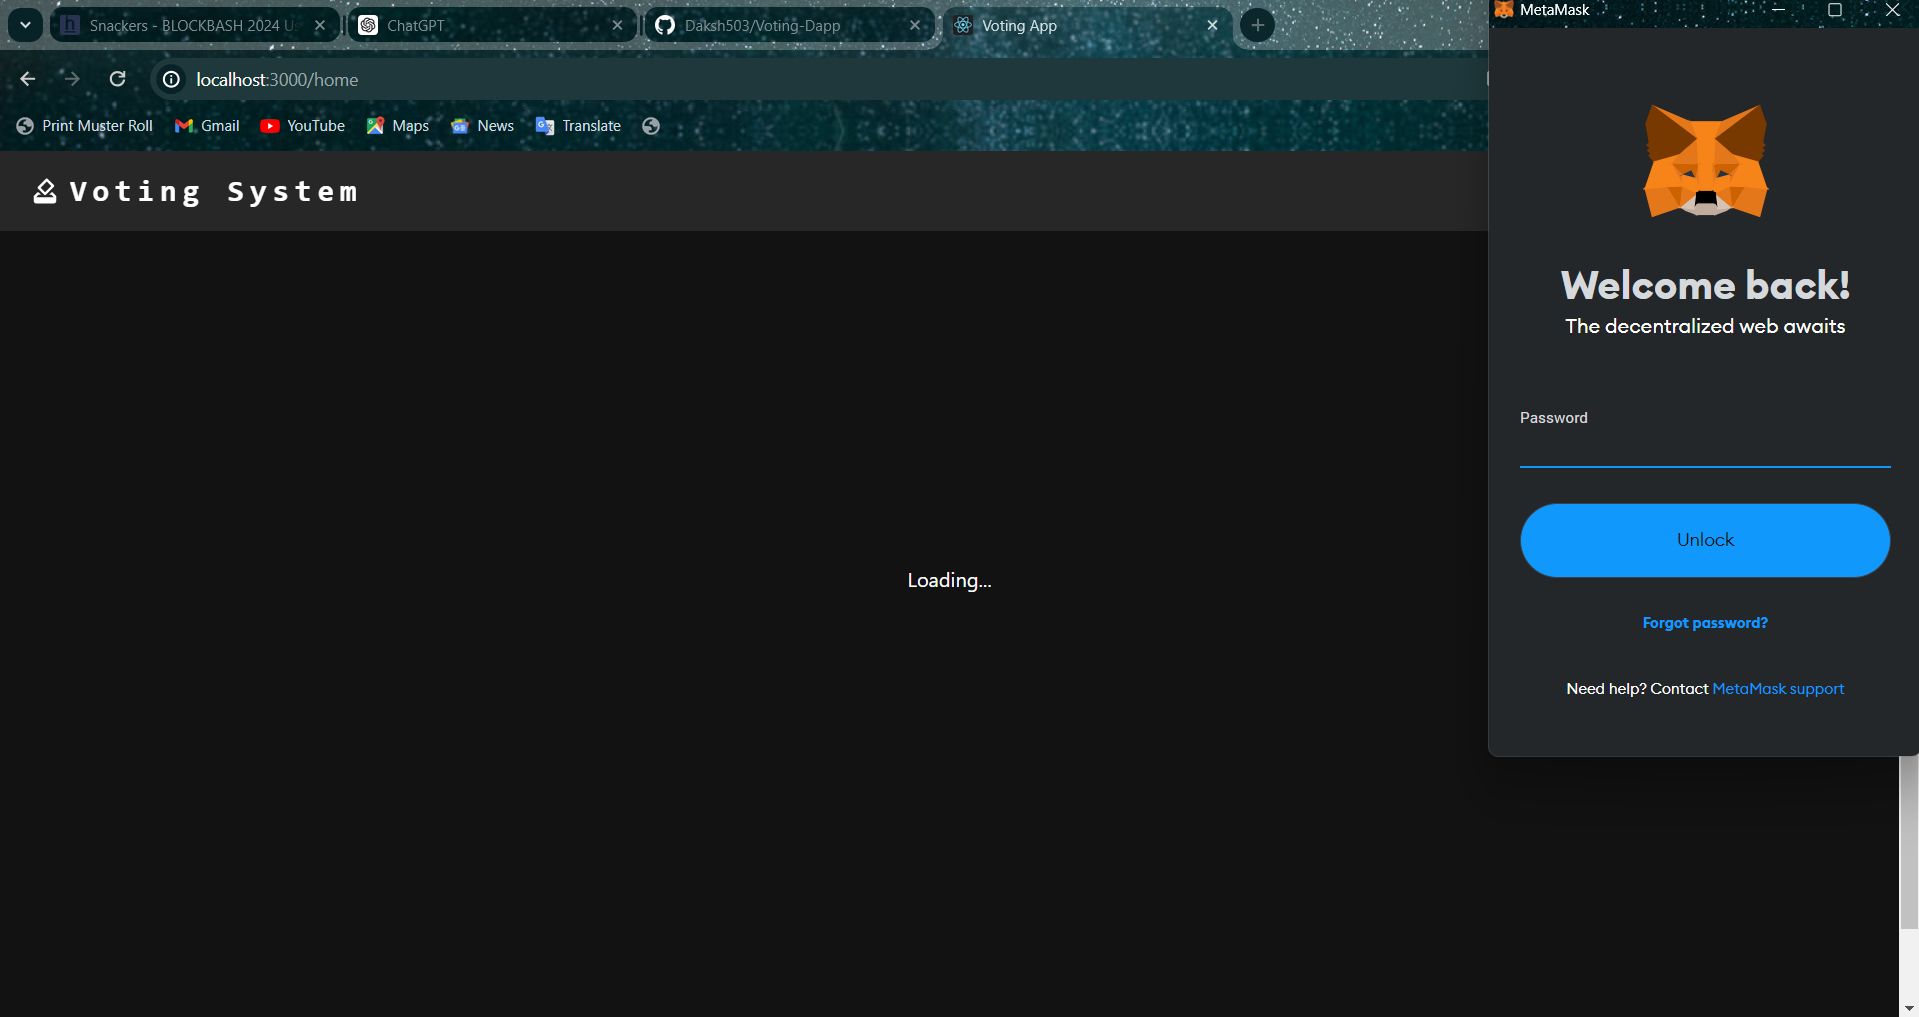Switch to the Snackers BLOCKBASH 2024 tab
This screenshot has width=1919, height=1017.
[x=193, y=25]
